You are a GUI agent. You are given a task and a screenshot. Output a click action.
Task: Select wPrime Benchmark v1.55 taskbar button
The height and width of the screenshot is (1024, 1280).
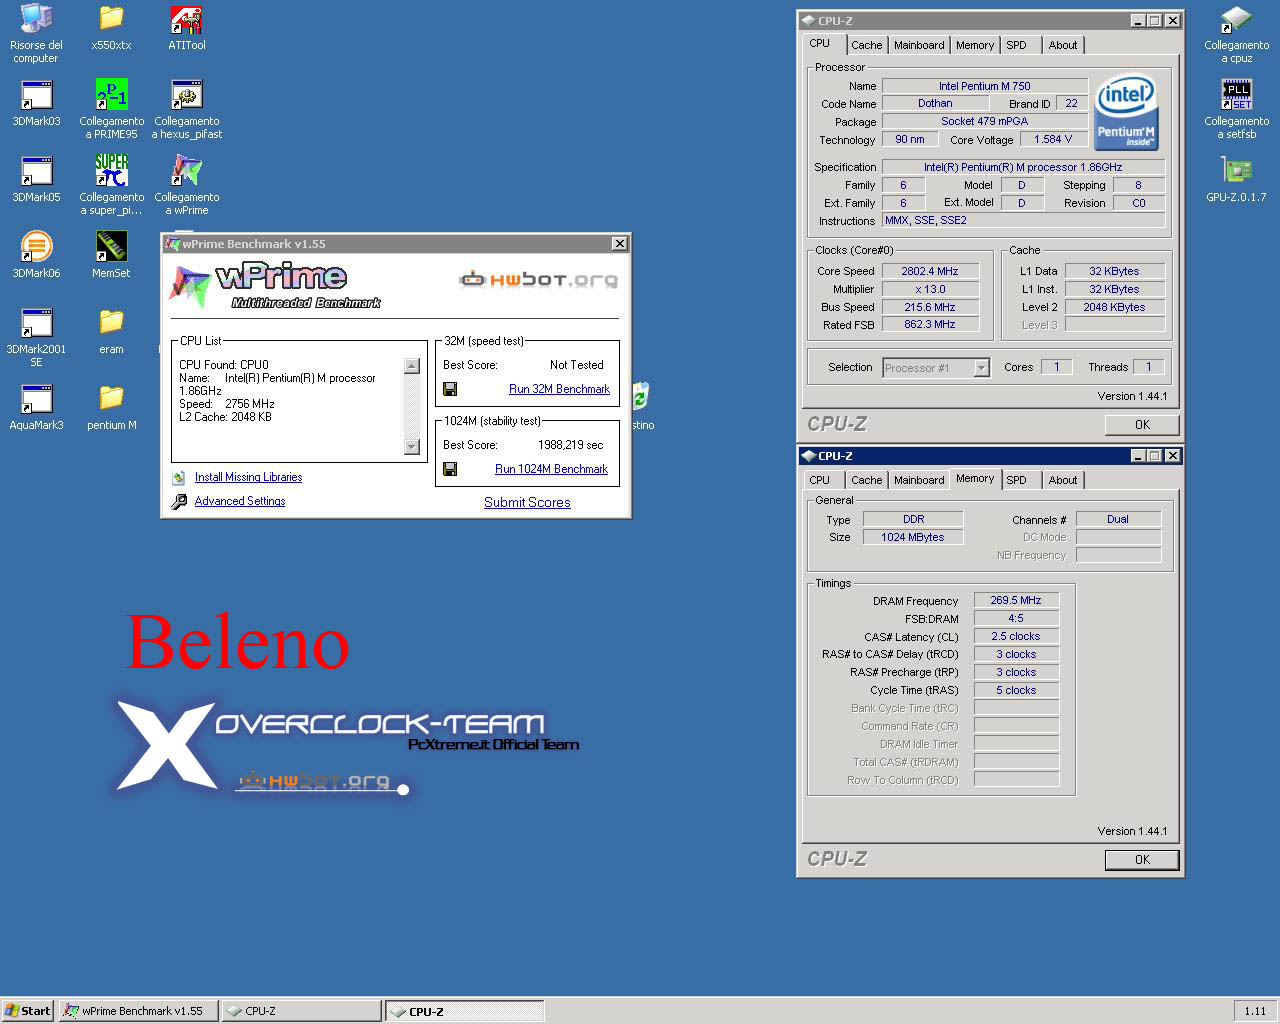(x=138, y=1011)
